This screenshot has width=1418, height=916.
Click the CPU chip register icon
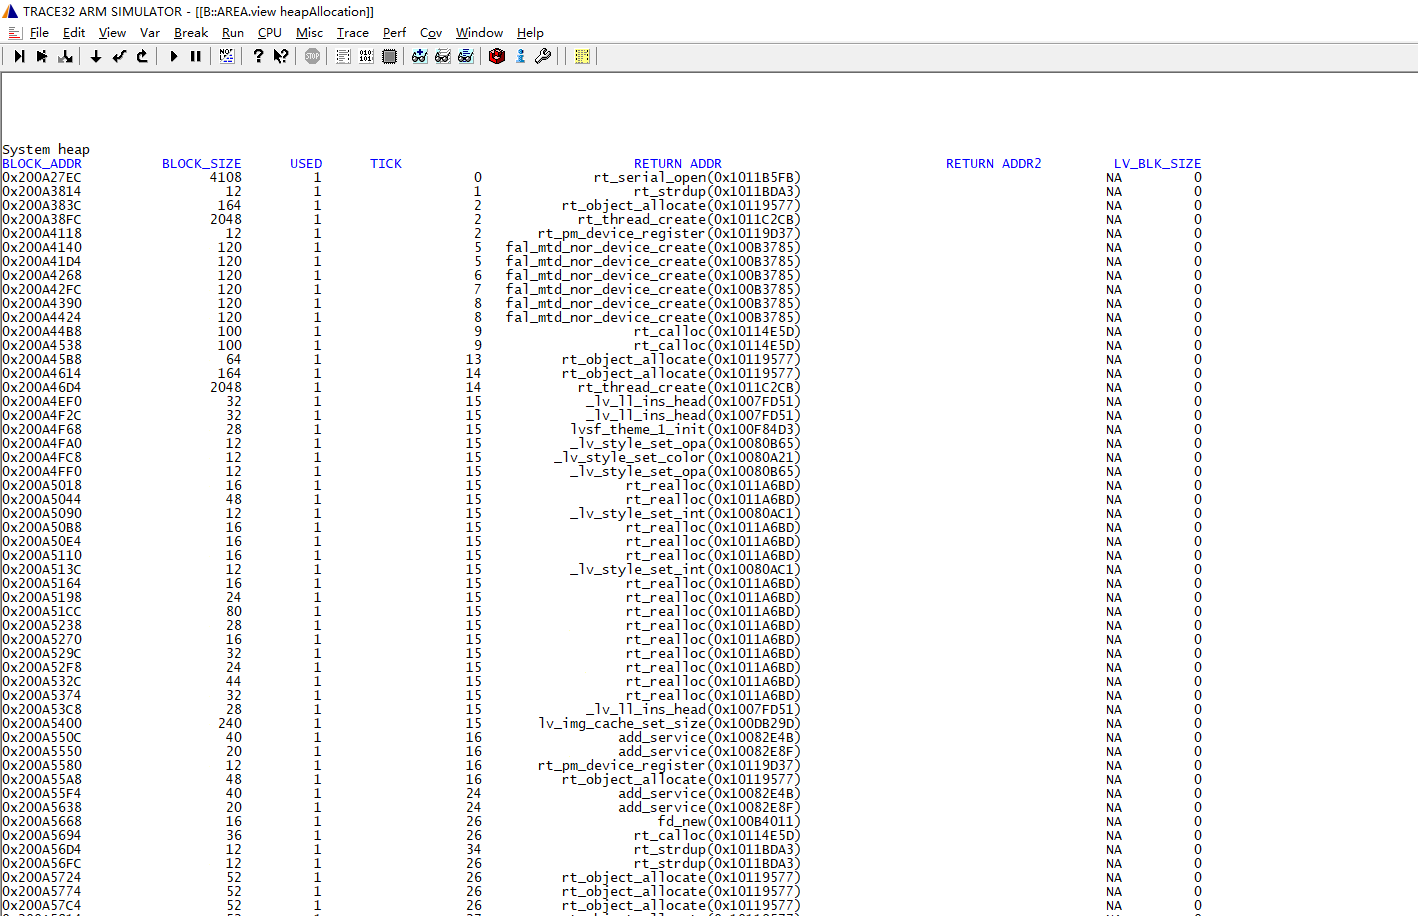[389, 57]
